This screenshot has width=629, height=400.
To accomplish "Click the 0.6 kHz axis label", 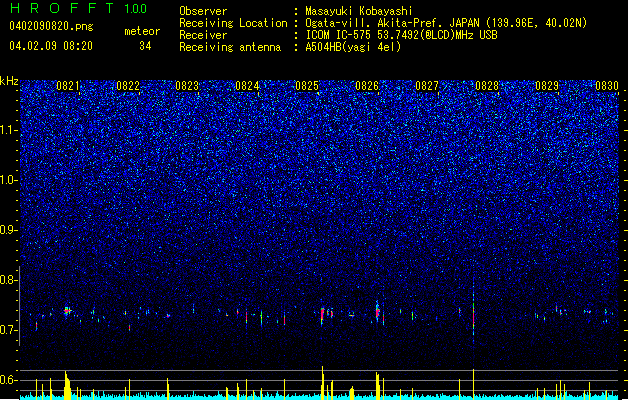I will (9, 380).
